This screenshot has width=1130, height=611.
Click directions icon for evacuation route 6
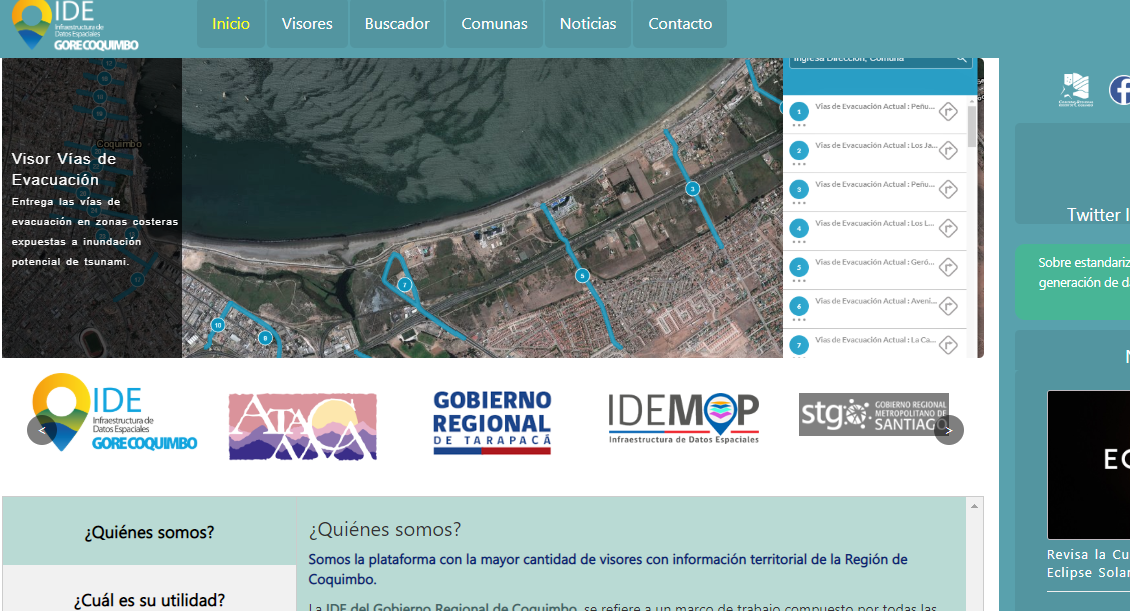click(x=948, y=306)
